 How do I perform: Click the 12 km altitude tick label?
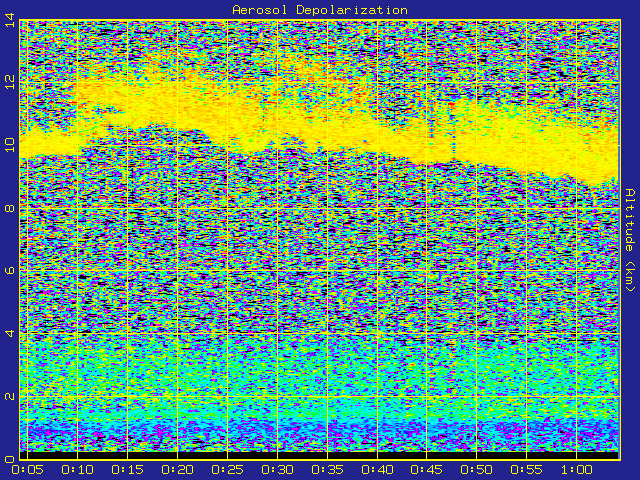click(10, 82)
